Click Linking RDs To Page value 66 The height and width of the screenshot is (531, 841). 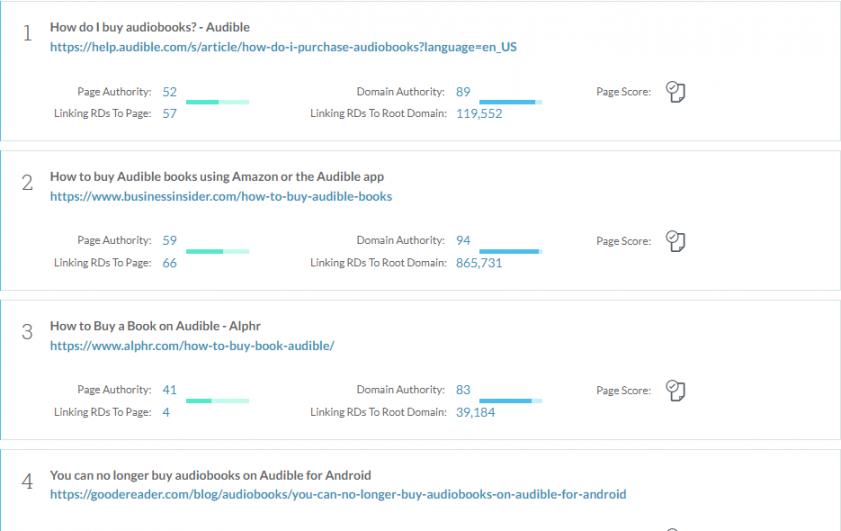pyautogui.click(x=169, y=263)
